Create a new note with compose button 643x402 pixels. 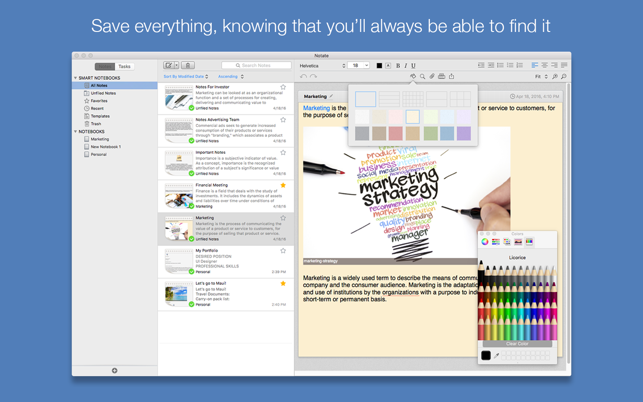tap(169, 65)
